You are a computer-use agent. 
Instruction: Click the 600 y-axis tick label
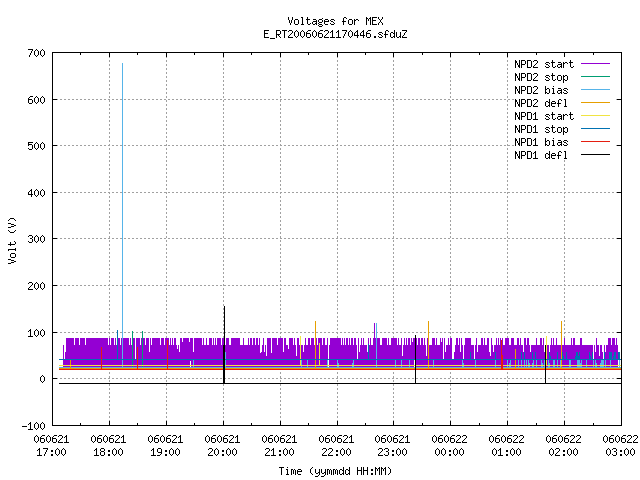pos(36,100)
